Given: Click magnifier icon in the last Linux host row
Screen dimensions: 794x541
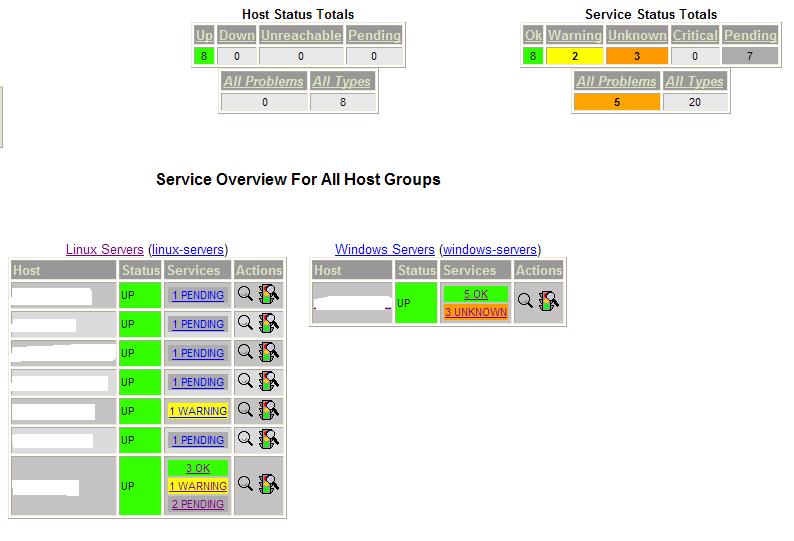Looking at the screenshot, I should [x=246, y=485].
